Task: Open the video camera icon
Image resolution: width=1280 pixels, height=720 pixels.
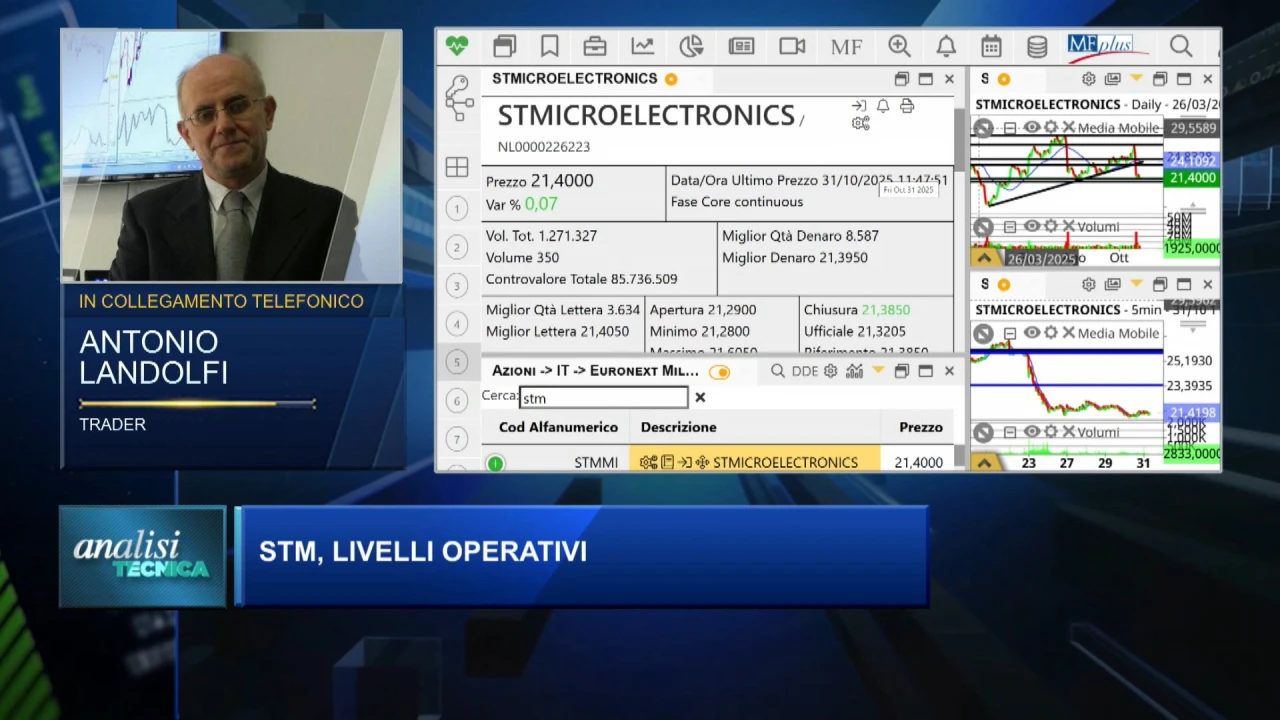Action: click(792, 46)
